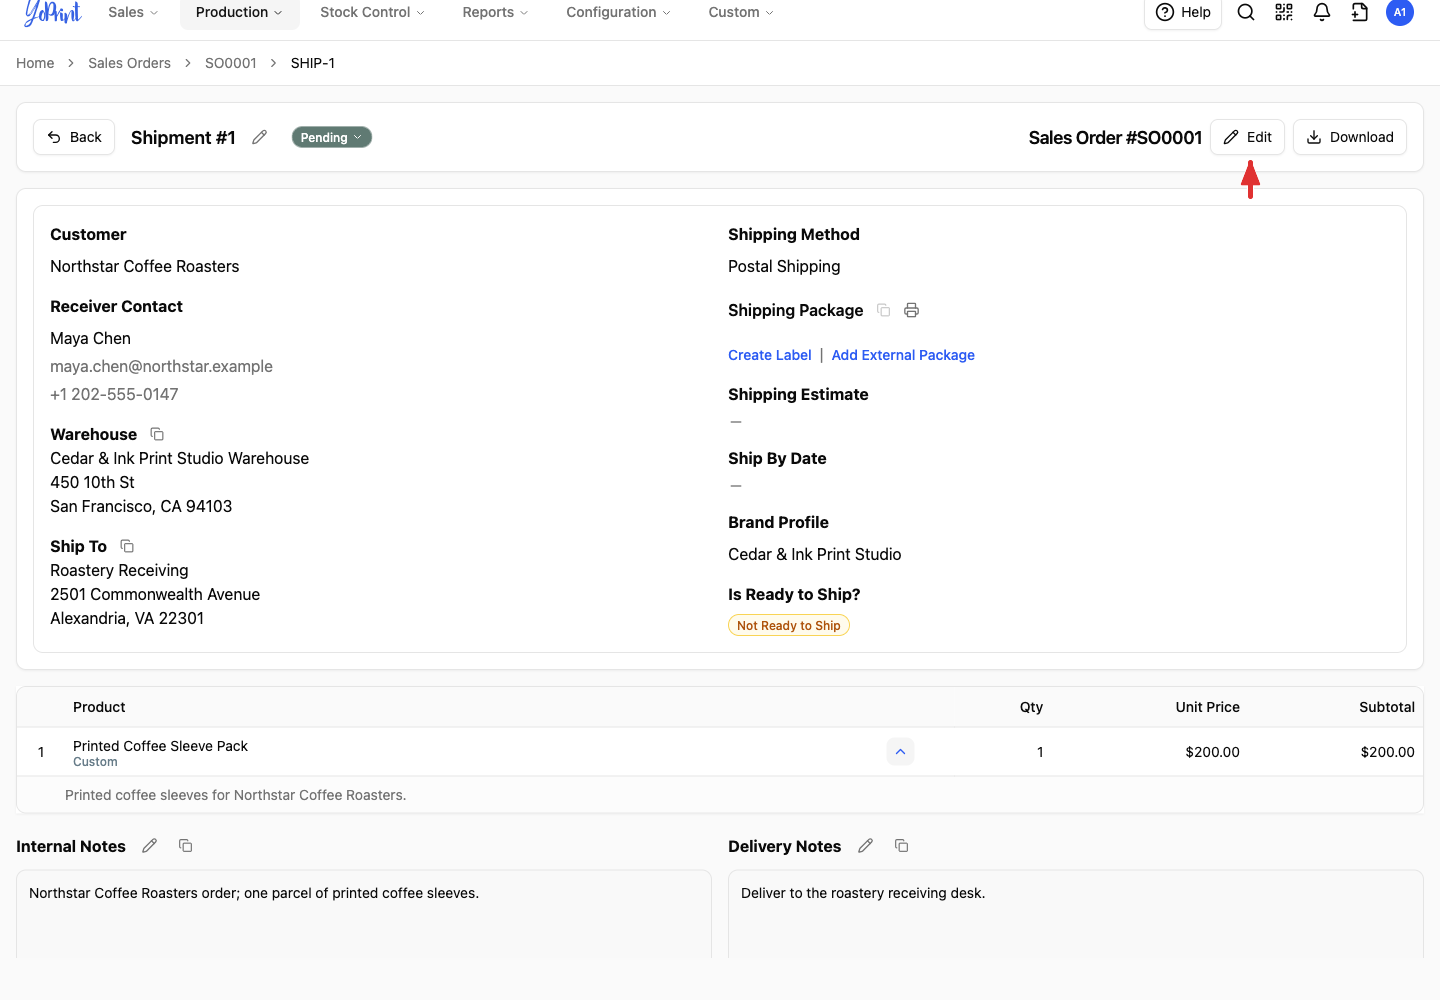Open the Help button
Image resolution: width=1440 pixels, height=1000 pixels.
pos(1183,12)
